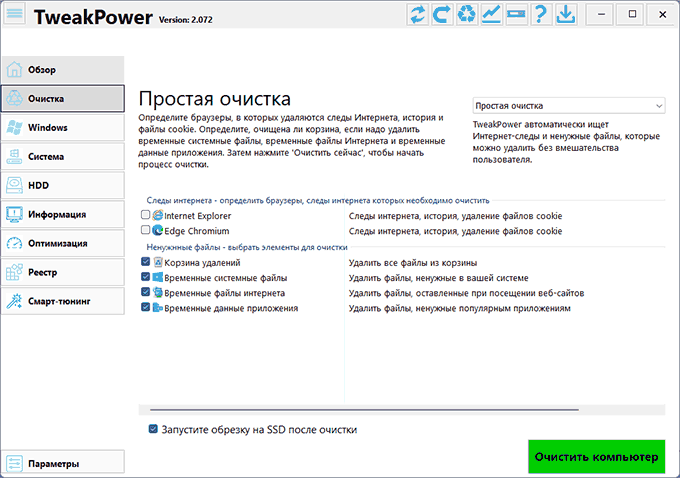
Task: Open the Windows section
Action: point(63,128)
